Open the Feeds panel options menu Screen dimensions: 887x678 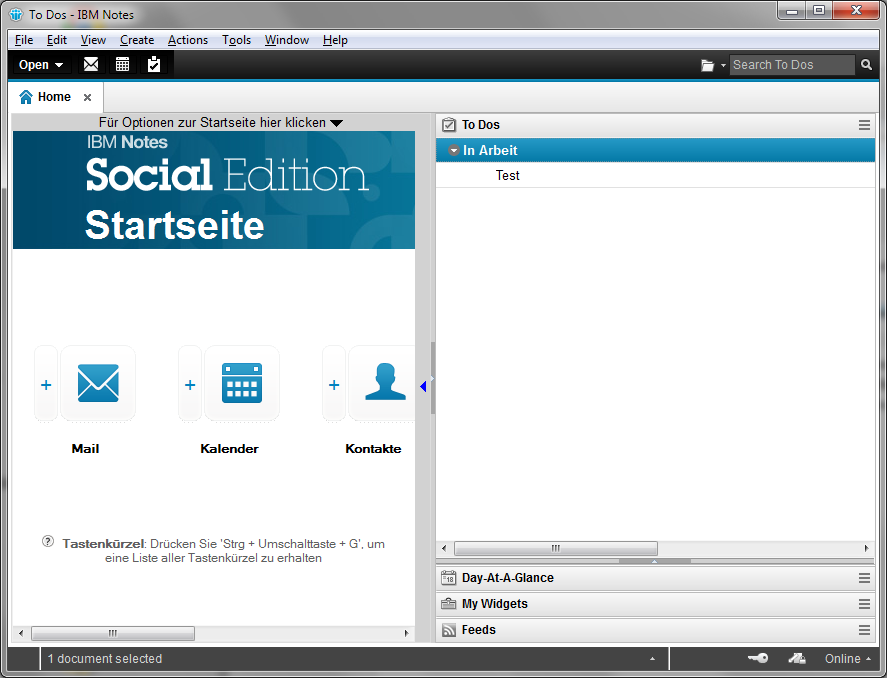[x=862, y=630]
